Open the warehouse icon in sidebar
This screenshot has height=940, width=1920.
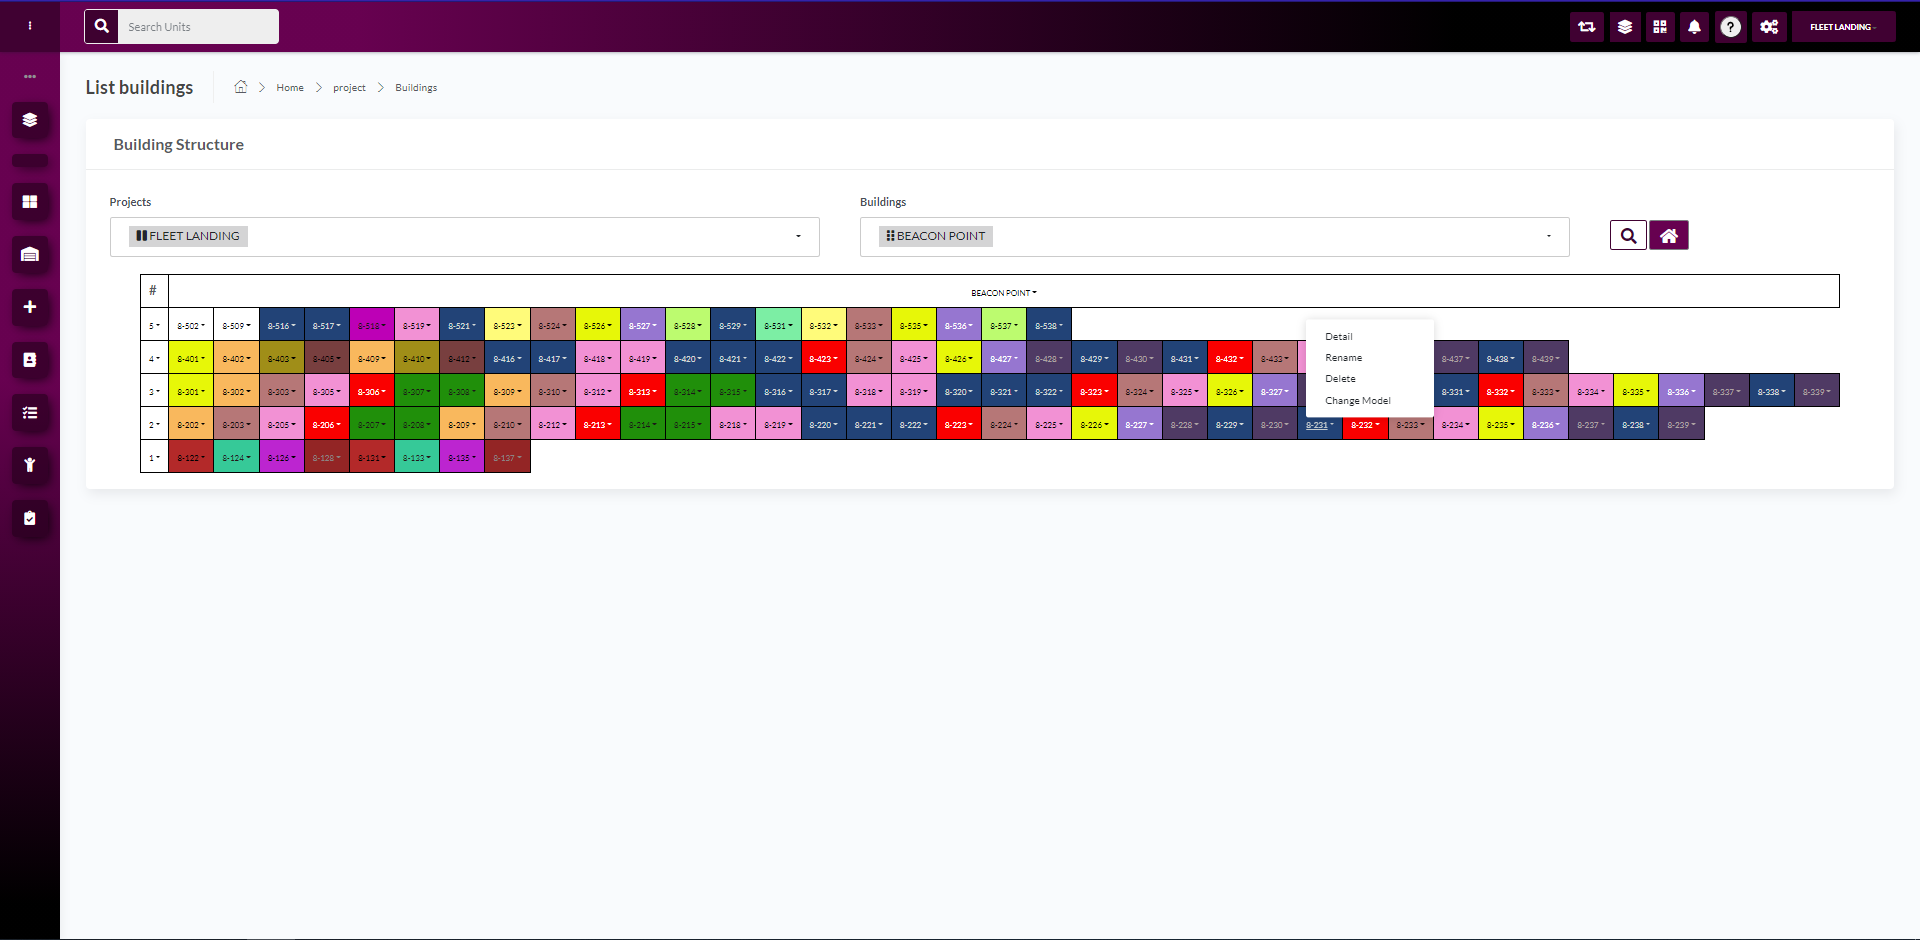pyautogui.click(x=30, y=254)
